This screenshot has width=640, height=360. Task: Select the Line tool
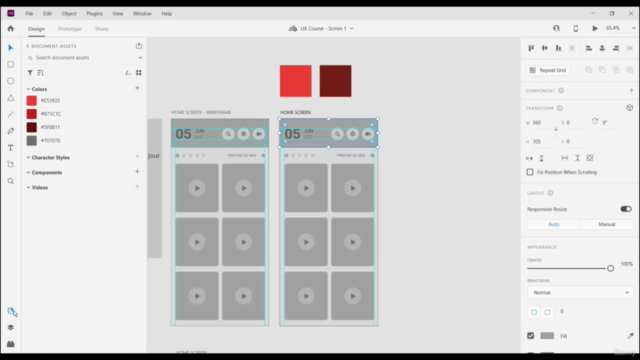pyautogui.click(x=11, y=114)
